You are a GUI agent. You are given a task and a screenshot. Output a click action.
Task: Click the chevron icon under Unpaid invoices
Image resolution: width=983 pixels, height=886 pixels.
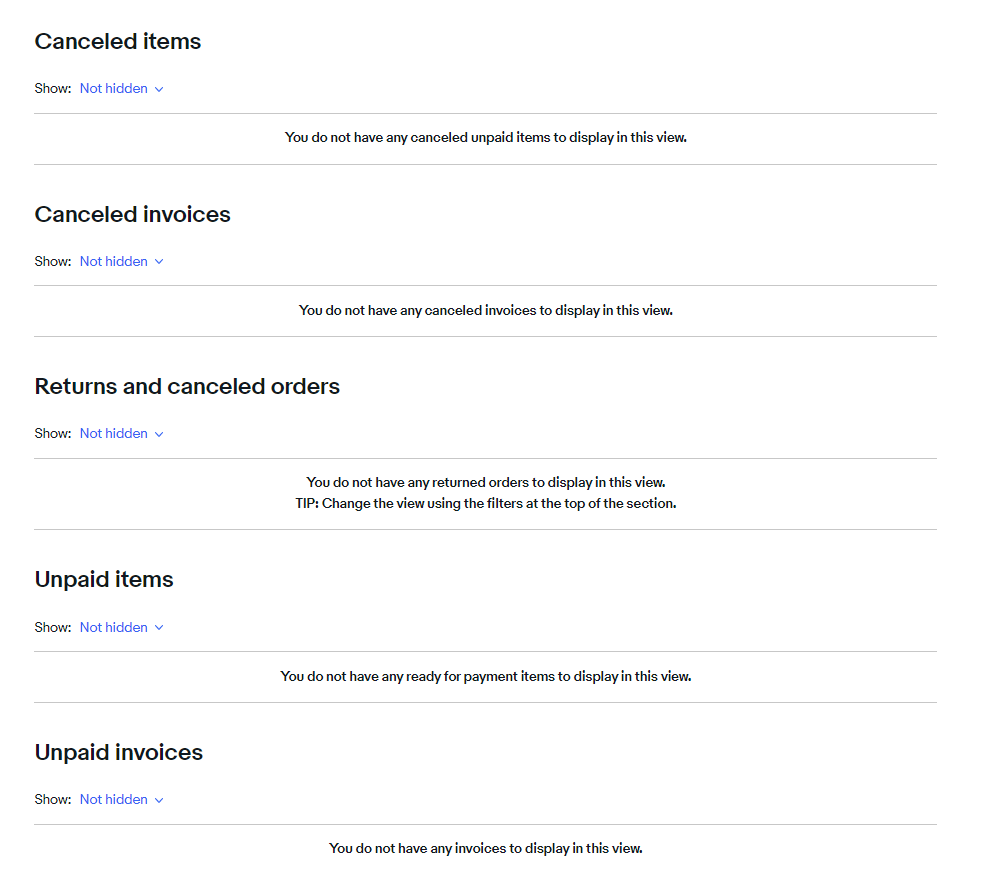159,800
